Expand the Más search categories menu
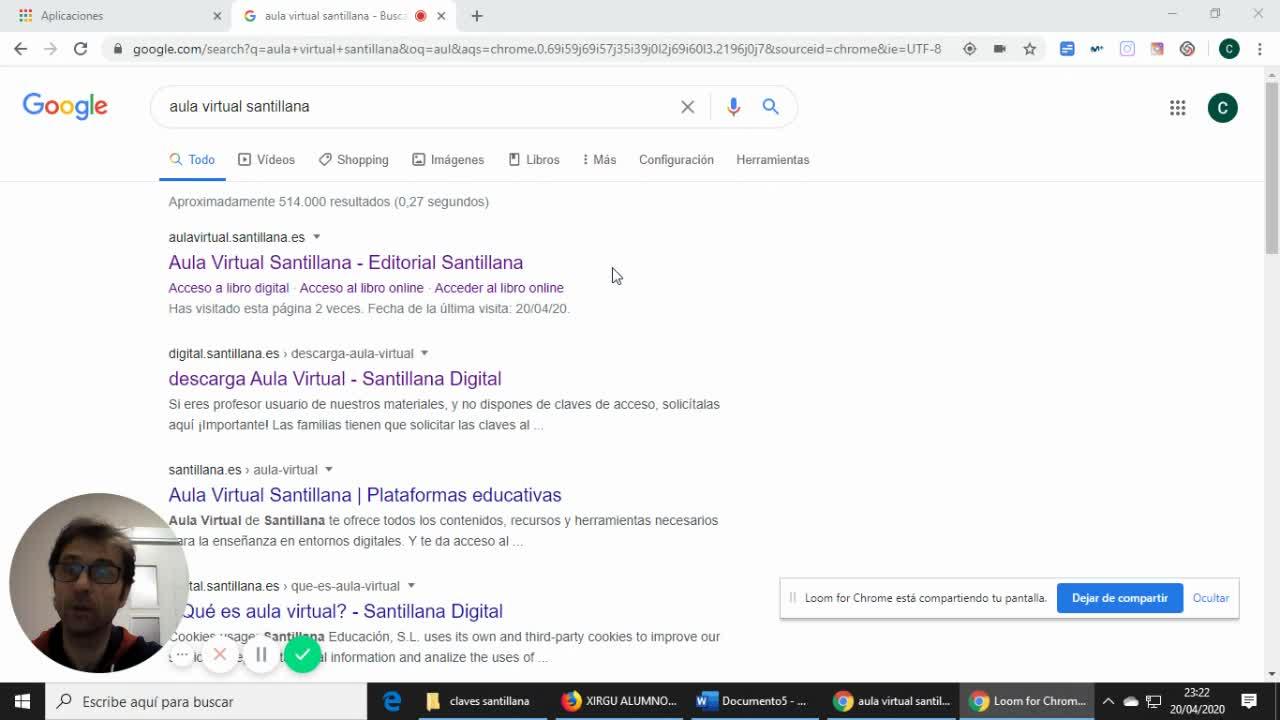 click(599, 160)
